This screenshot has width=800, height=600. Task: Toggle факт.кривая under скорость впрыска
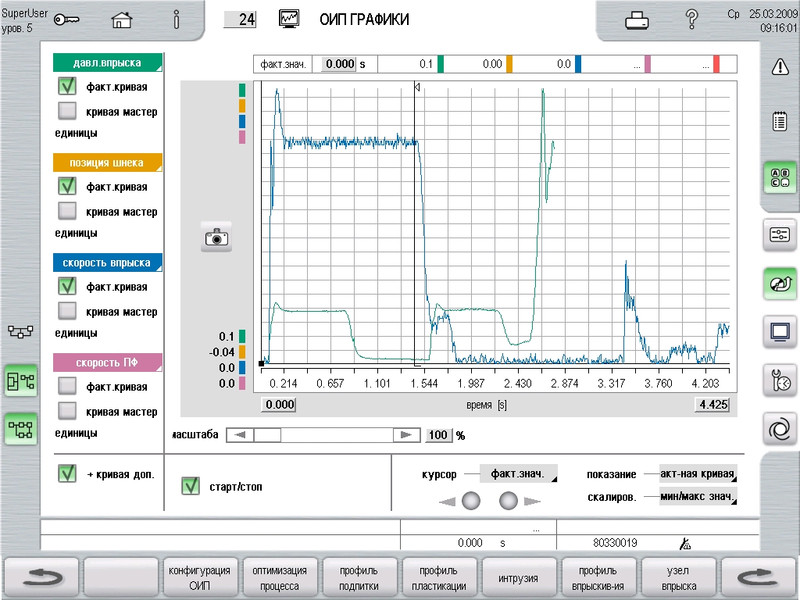pyautogui.click(x=67, y=286)
